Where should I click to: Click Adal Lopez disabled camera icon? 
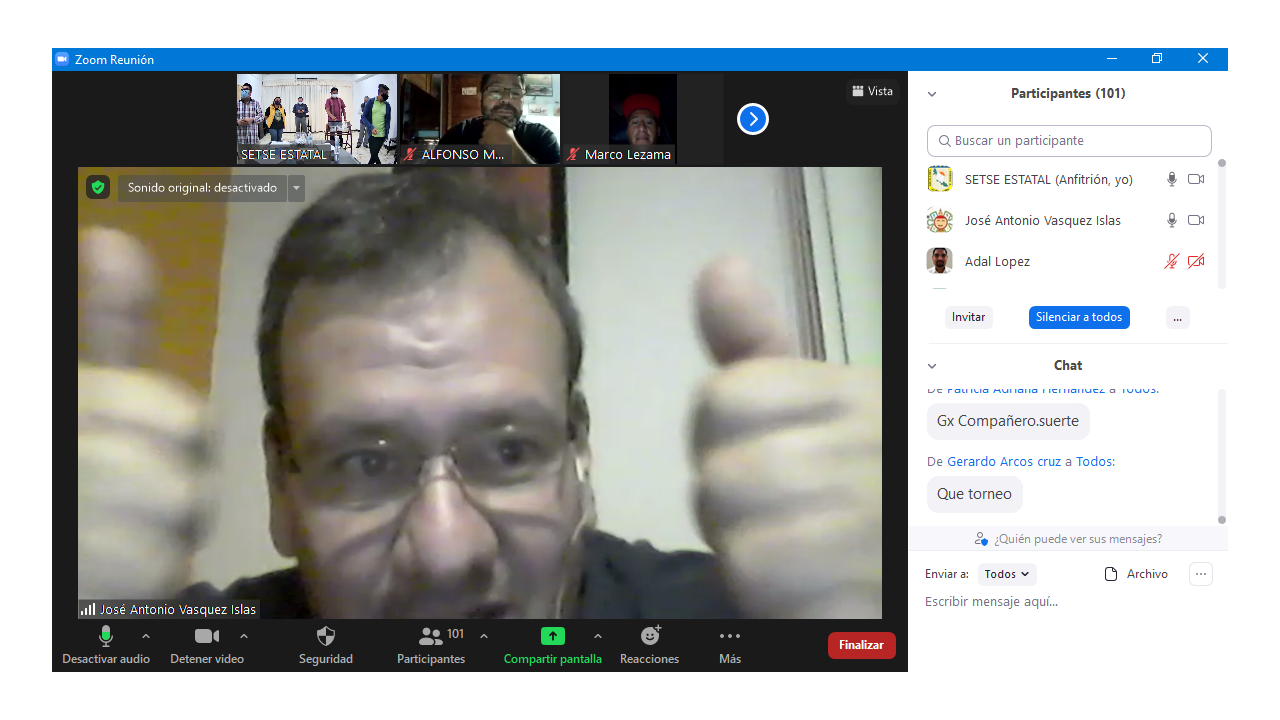[1196, 261]
